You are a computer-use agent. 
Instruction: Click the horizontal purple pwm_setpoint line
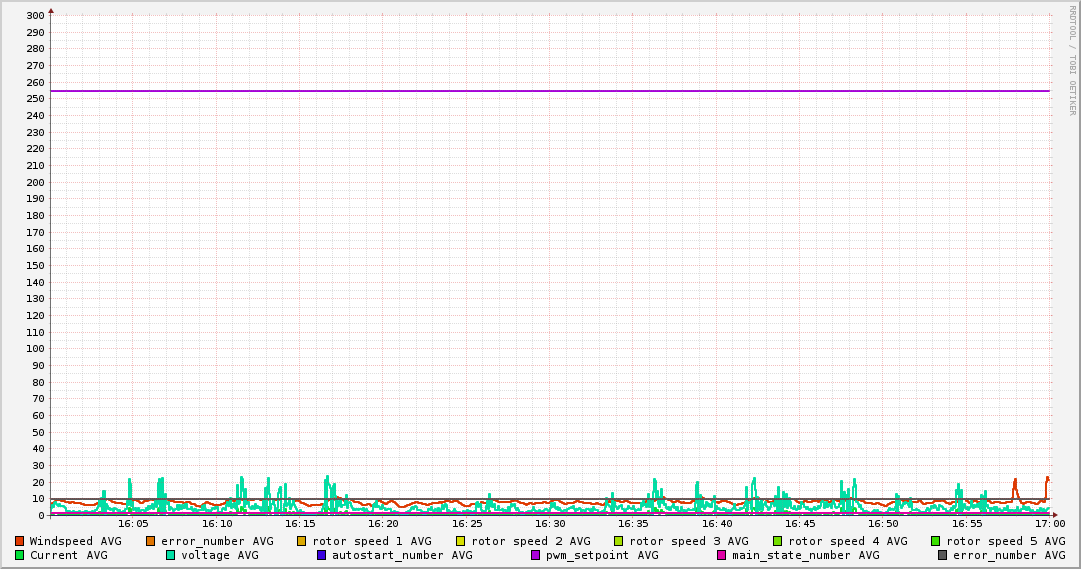pyautogui.click(x=550, y=91)
